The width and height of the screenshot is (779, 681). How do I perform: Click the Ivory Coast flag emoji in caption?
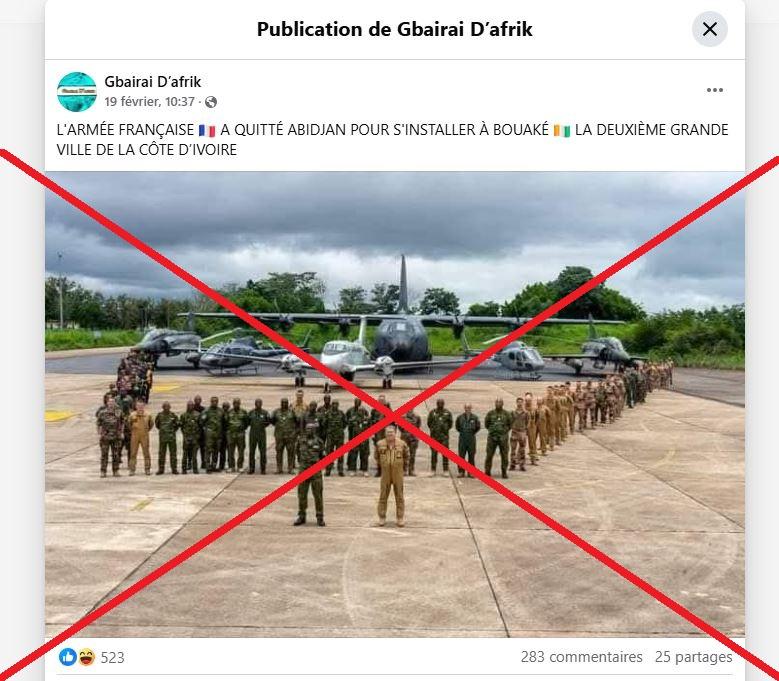562,131
